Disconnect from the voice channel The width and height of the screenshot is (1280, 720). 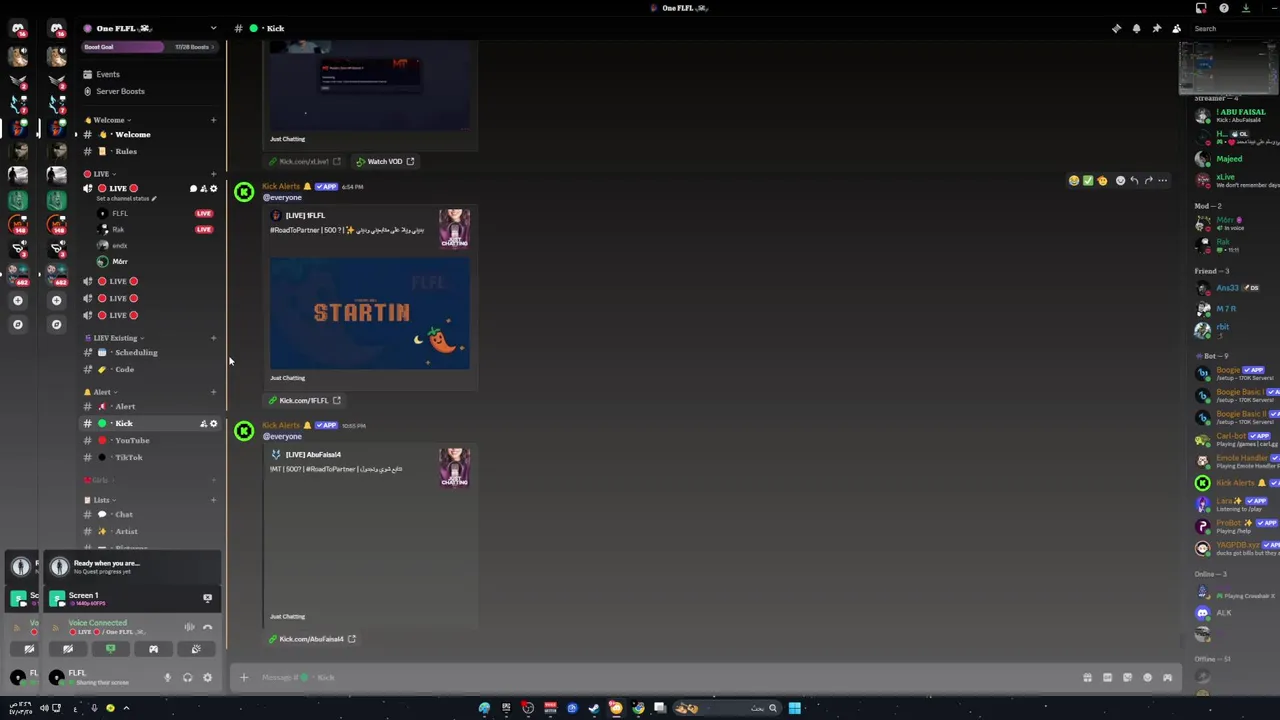tap(207, 627)
